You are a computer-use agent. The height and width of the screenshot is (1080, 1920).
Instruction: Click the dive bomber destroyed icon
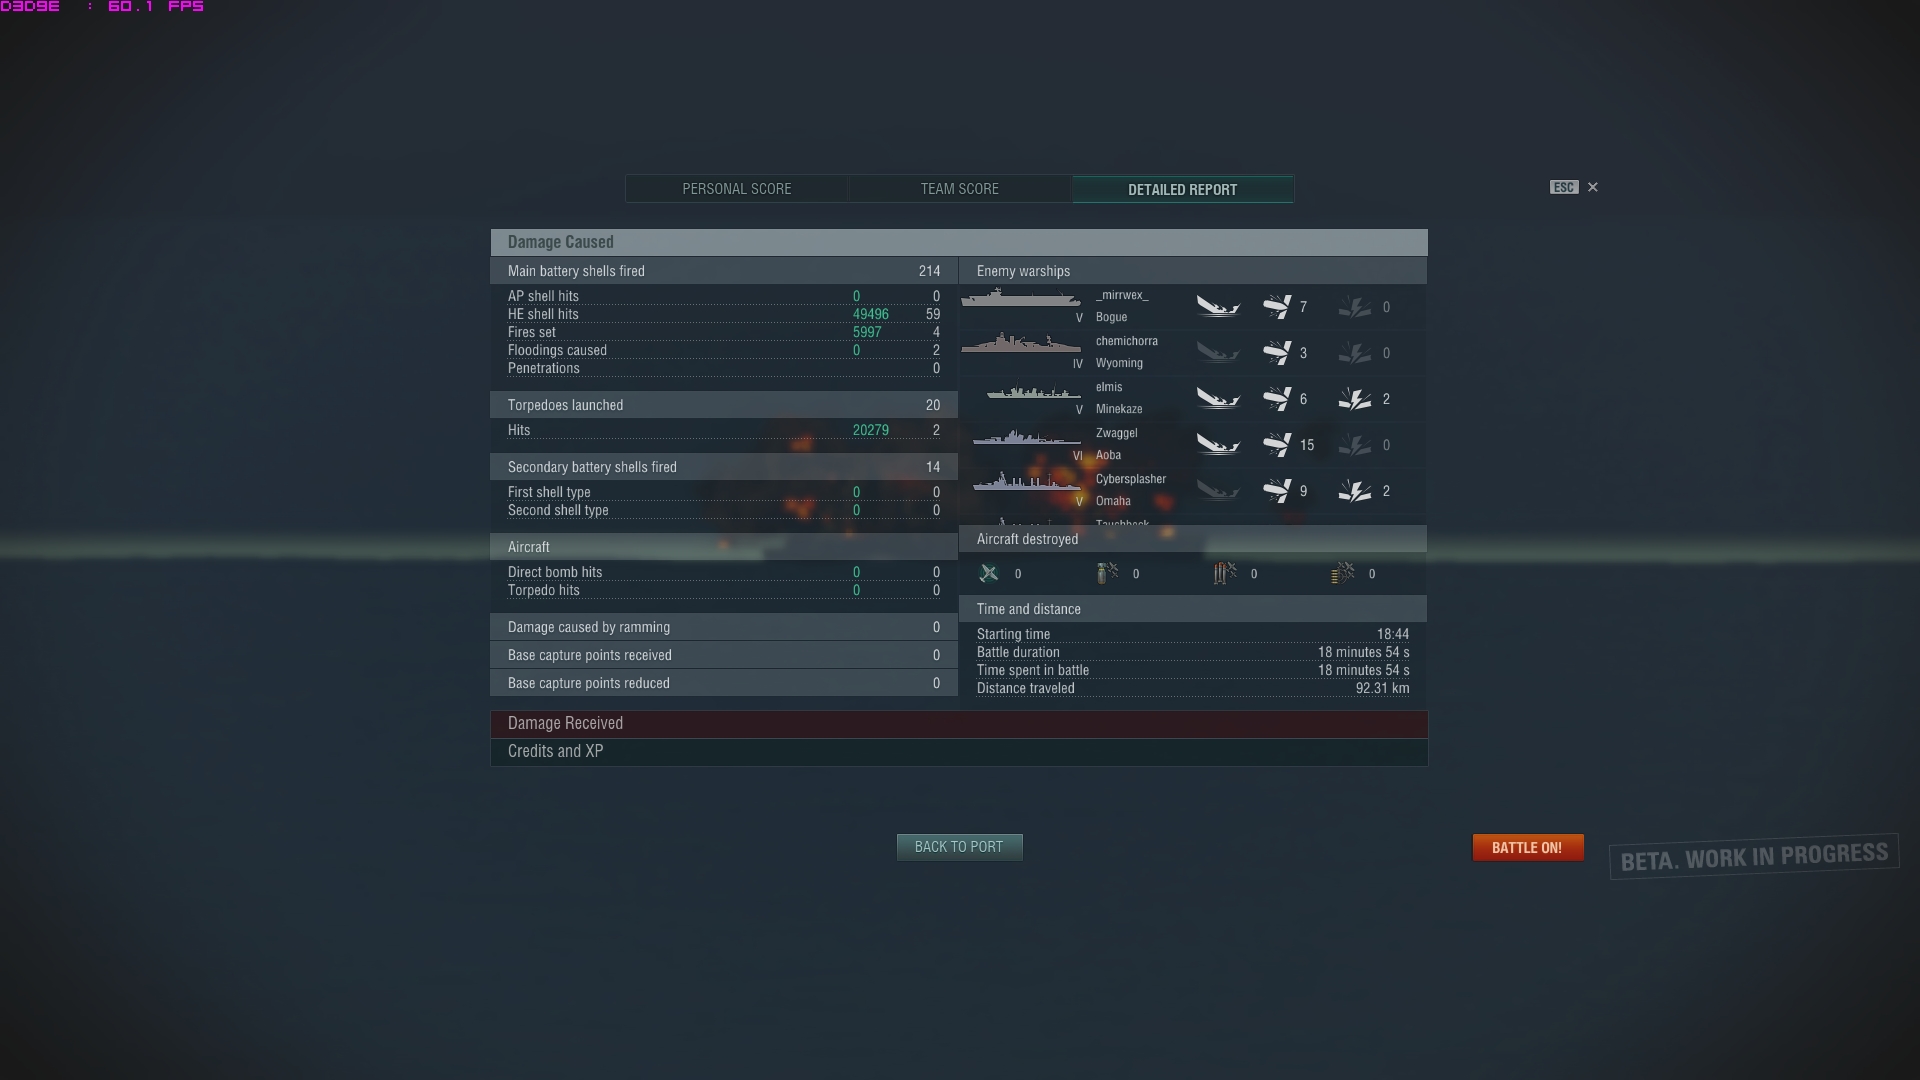tap(1107, 573)
